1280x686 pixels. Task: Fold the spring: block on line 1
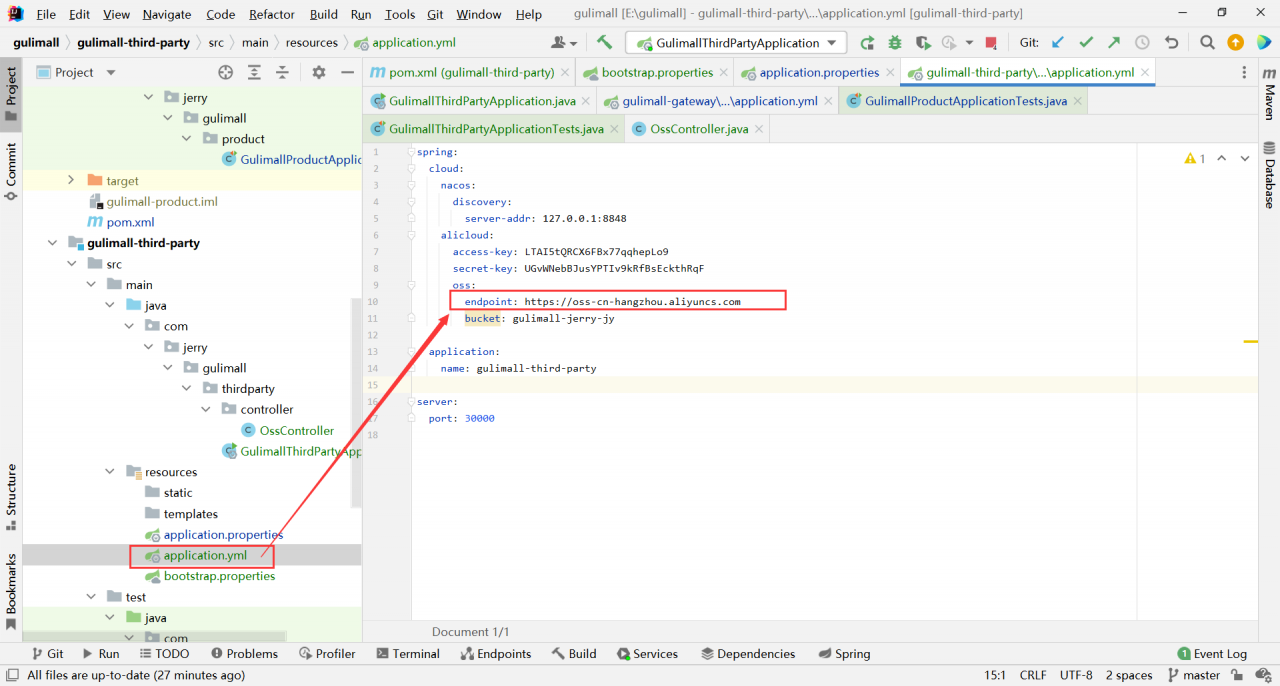click(411, 152)
